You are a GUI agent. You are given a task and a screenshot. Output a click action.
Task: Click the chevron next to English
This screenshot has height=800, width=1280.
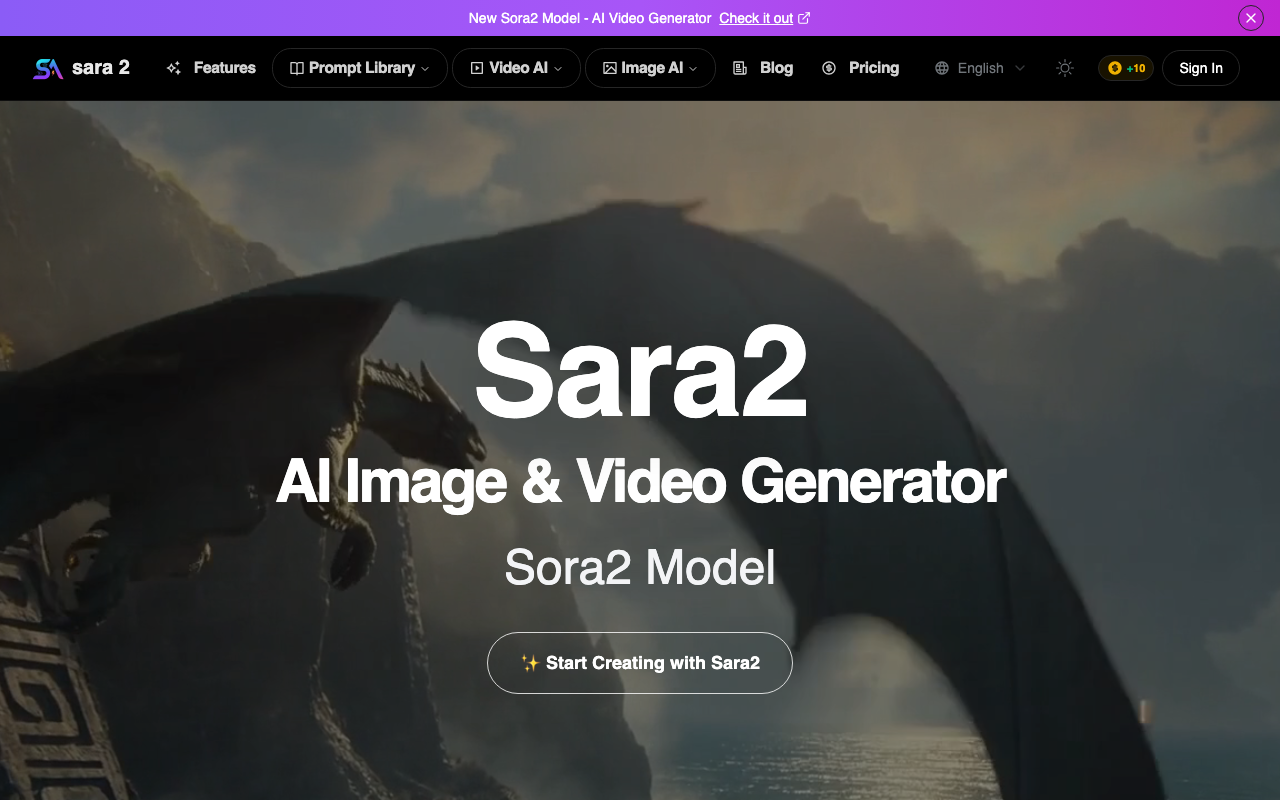1020,68
